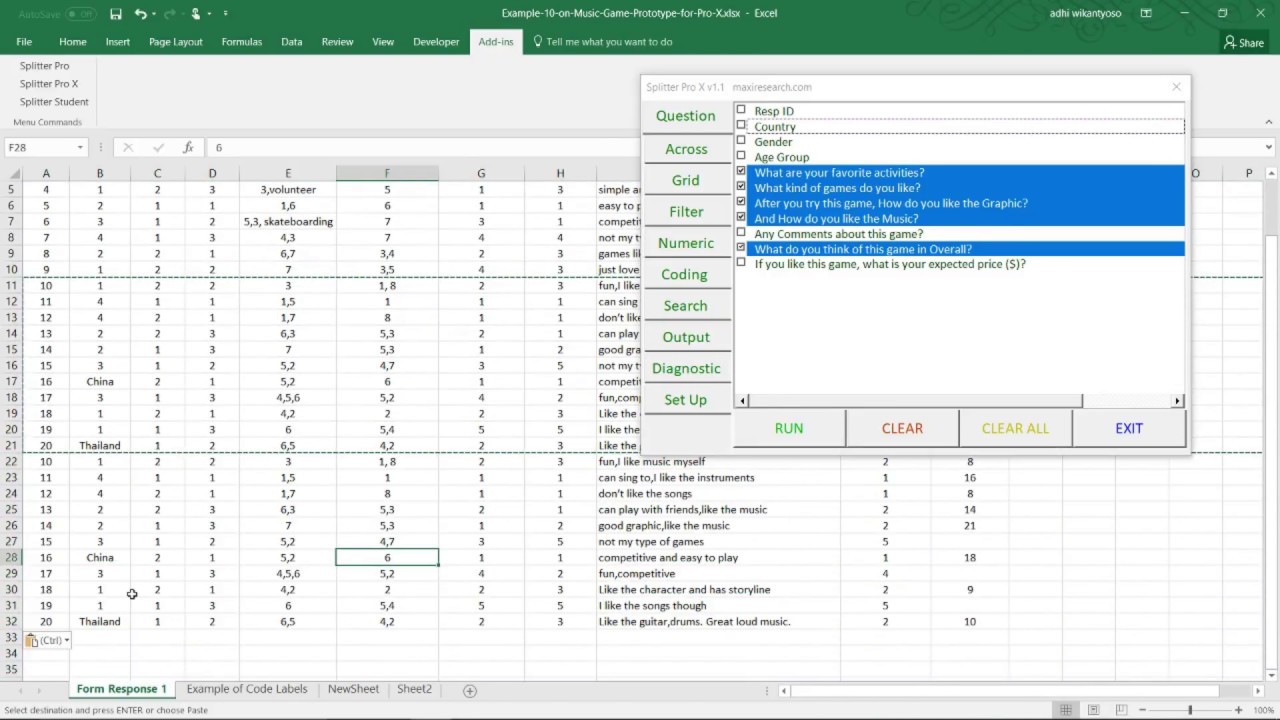The height and width of the screenshot is (720, 1280).
Task: Open the Name Box dropdown arrow
Action: pyautogui.click(x=80, y=147)
